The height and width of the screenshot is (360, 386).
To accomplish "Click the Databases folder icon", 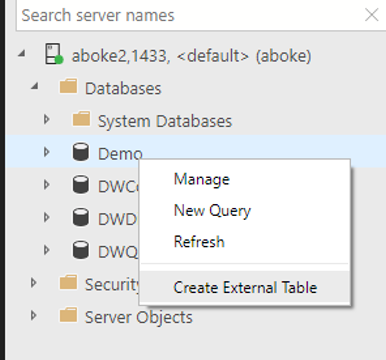I will [x=68, y=87].
